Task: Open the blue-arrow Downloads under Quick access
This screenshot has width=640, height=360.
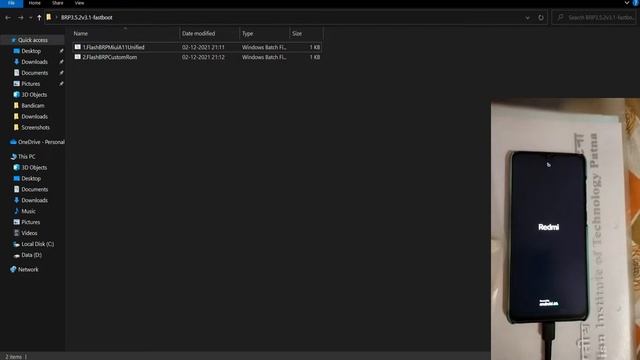Action: click(x=34, y=62)
